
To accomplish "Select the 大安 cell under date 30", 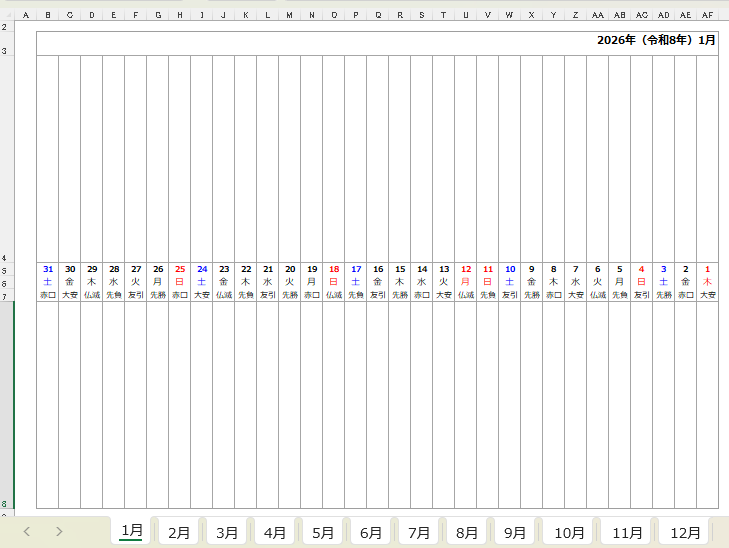I will click(70, 295).
